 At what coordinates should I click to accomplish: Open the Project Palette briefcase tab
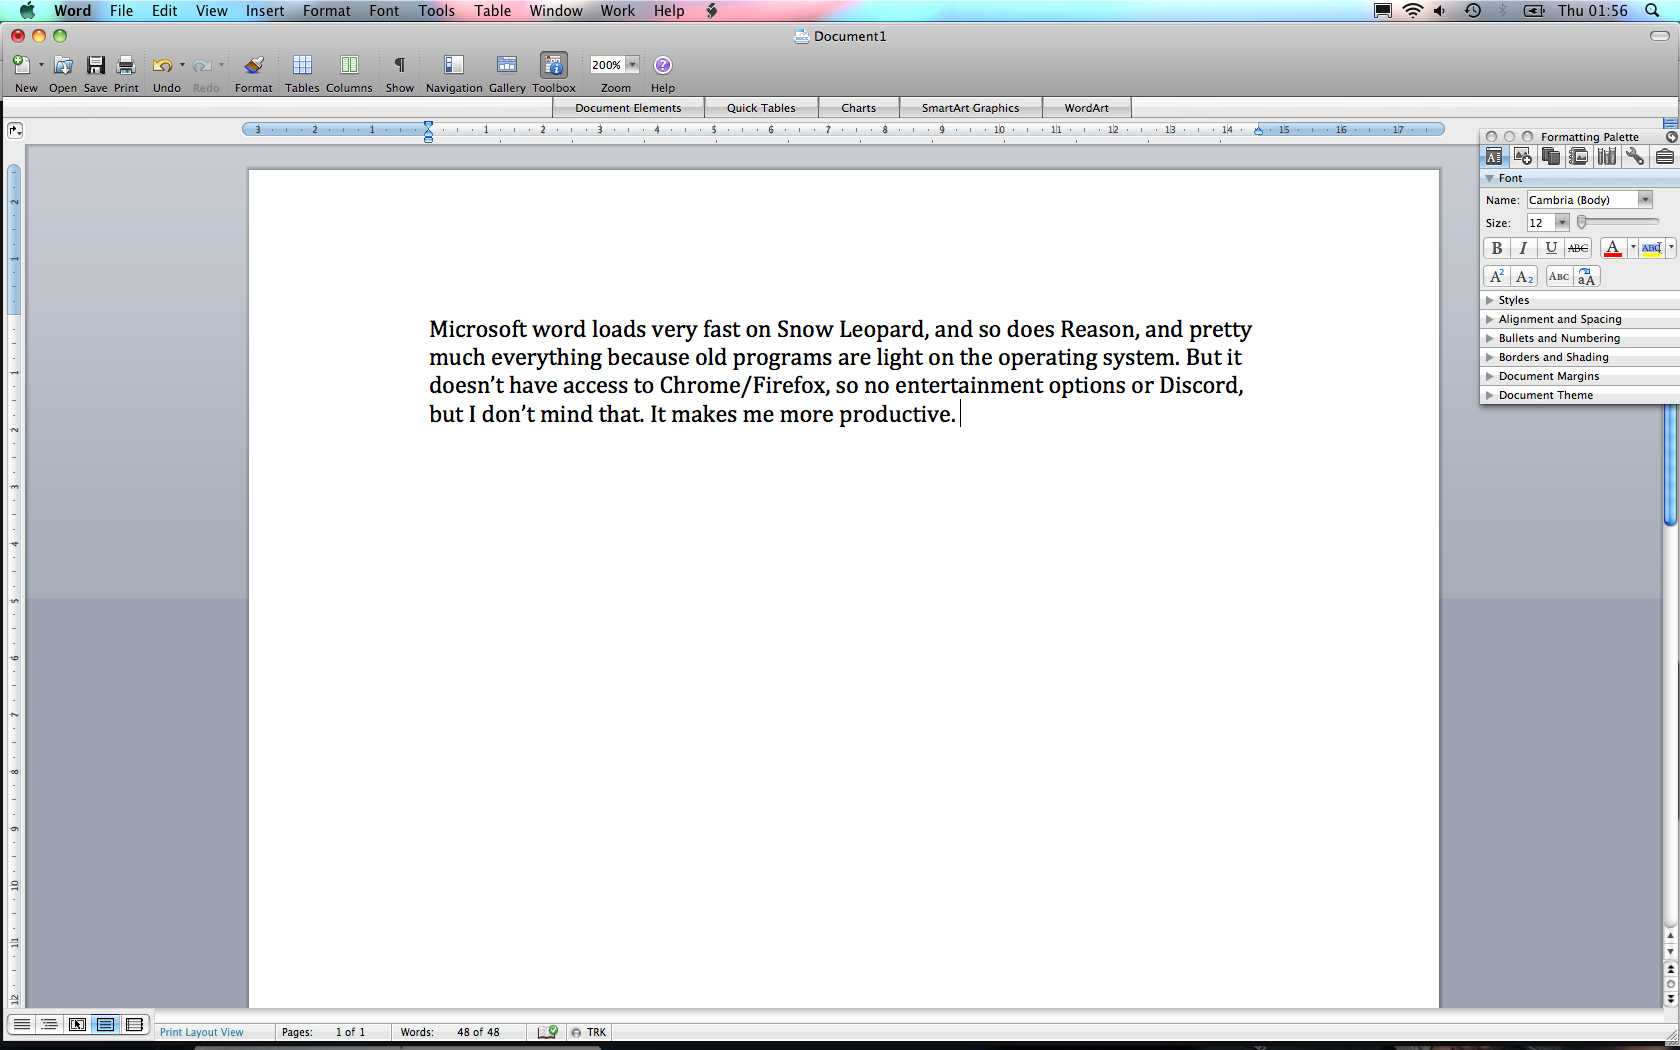(1664, 156)
